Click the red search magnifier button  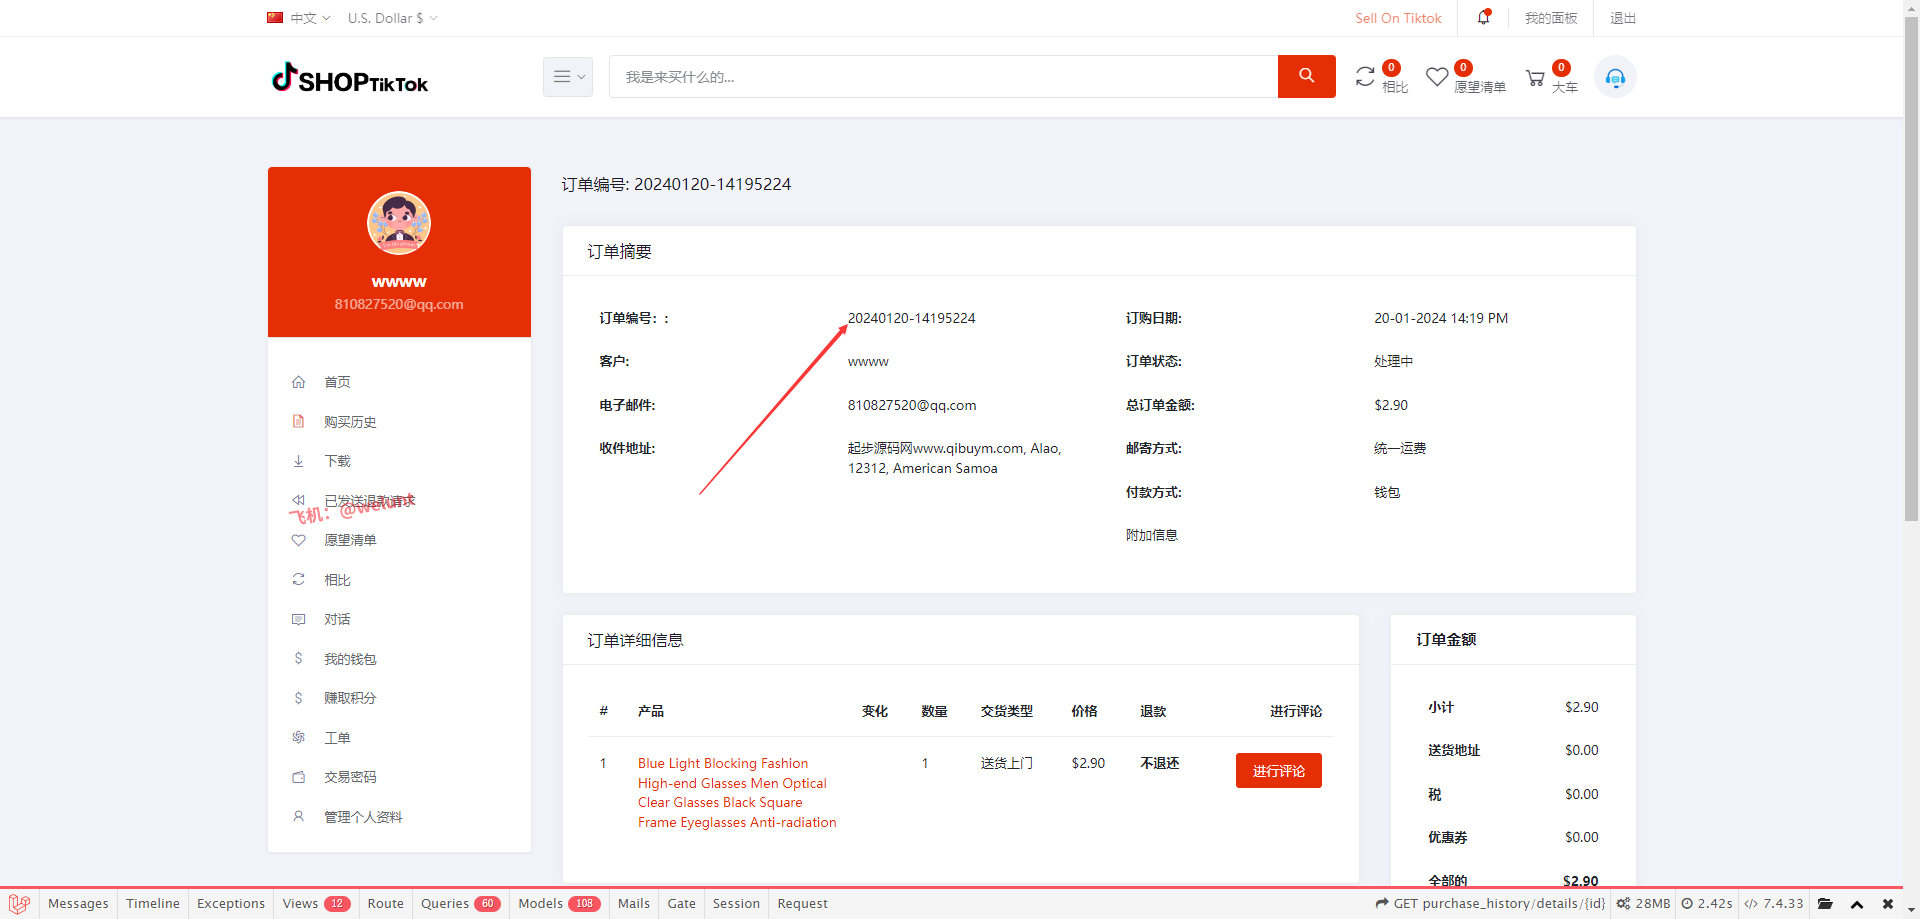pos(1306,77)
